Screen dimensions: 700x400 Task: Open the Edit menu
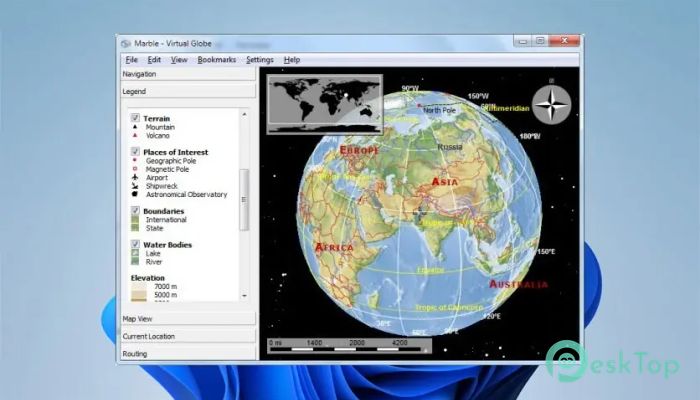click(x=154, y=60)
